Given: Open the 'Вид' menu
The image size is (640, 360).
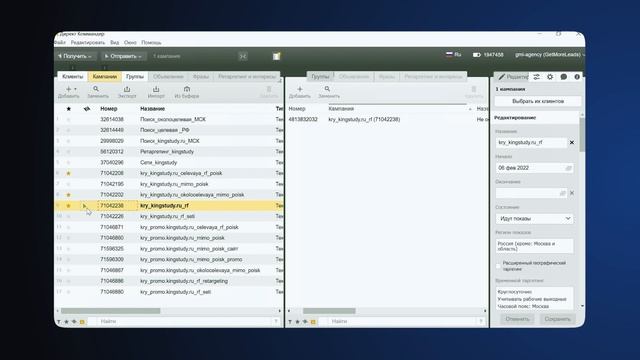Looking at the screenshot, I should tap(115, 42).
